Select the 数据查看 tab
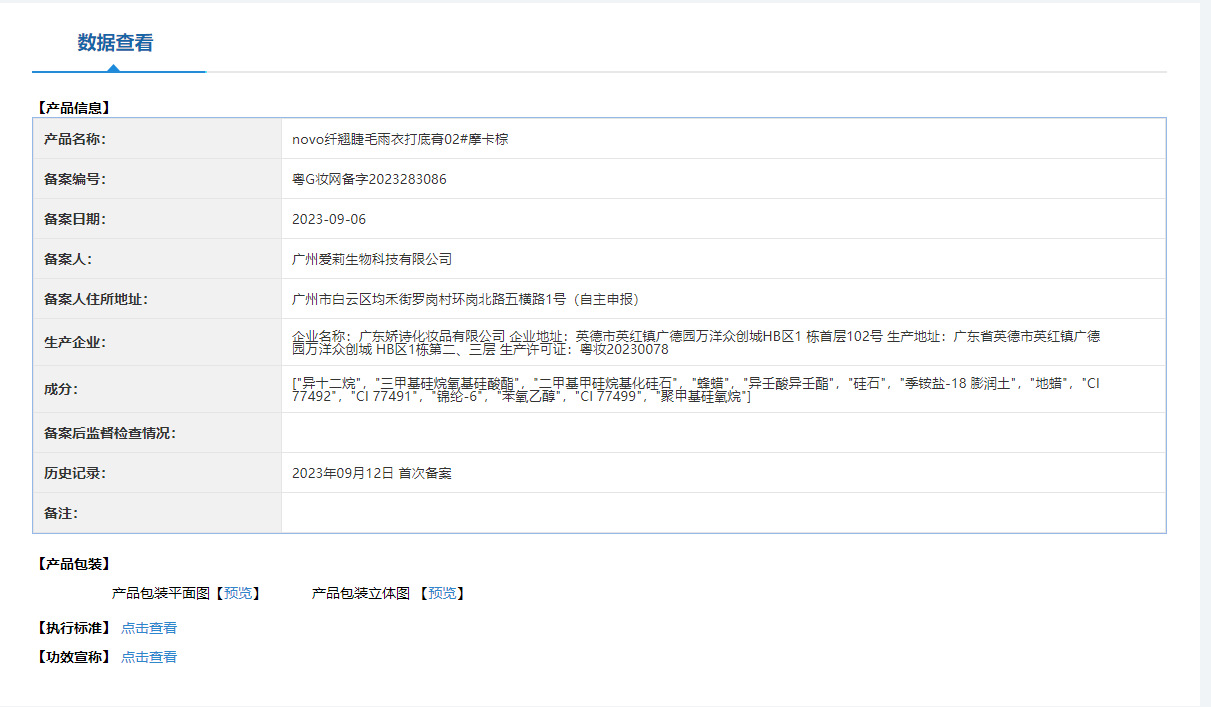 (116, 43)
